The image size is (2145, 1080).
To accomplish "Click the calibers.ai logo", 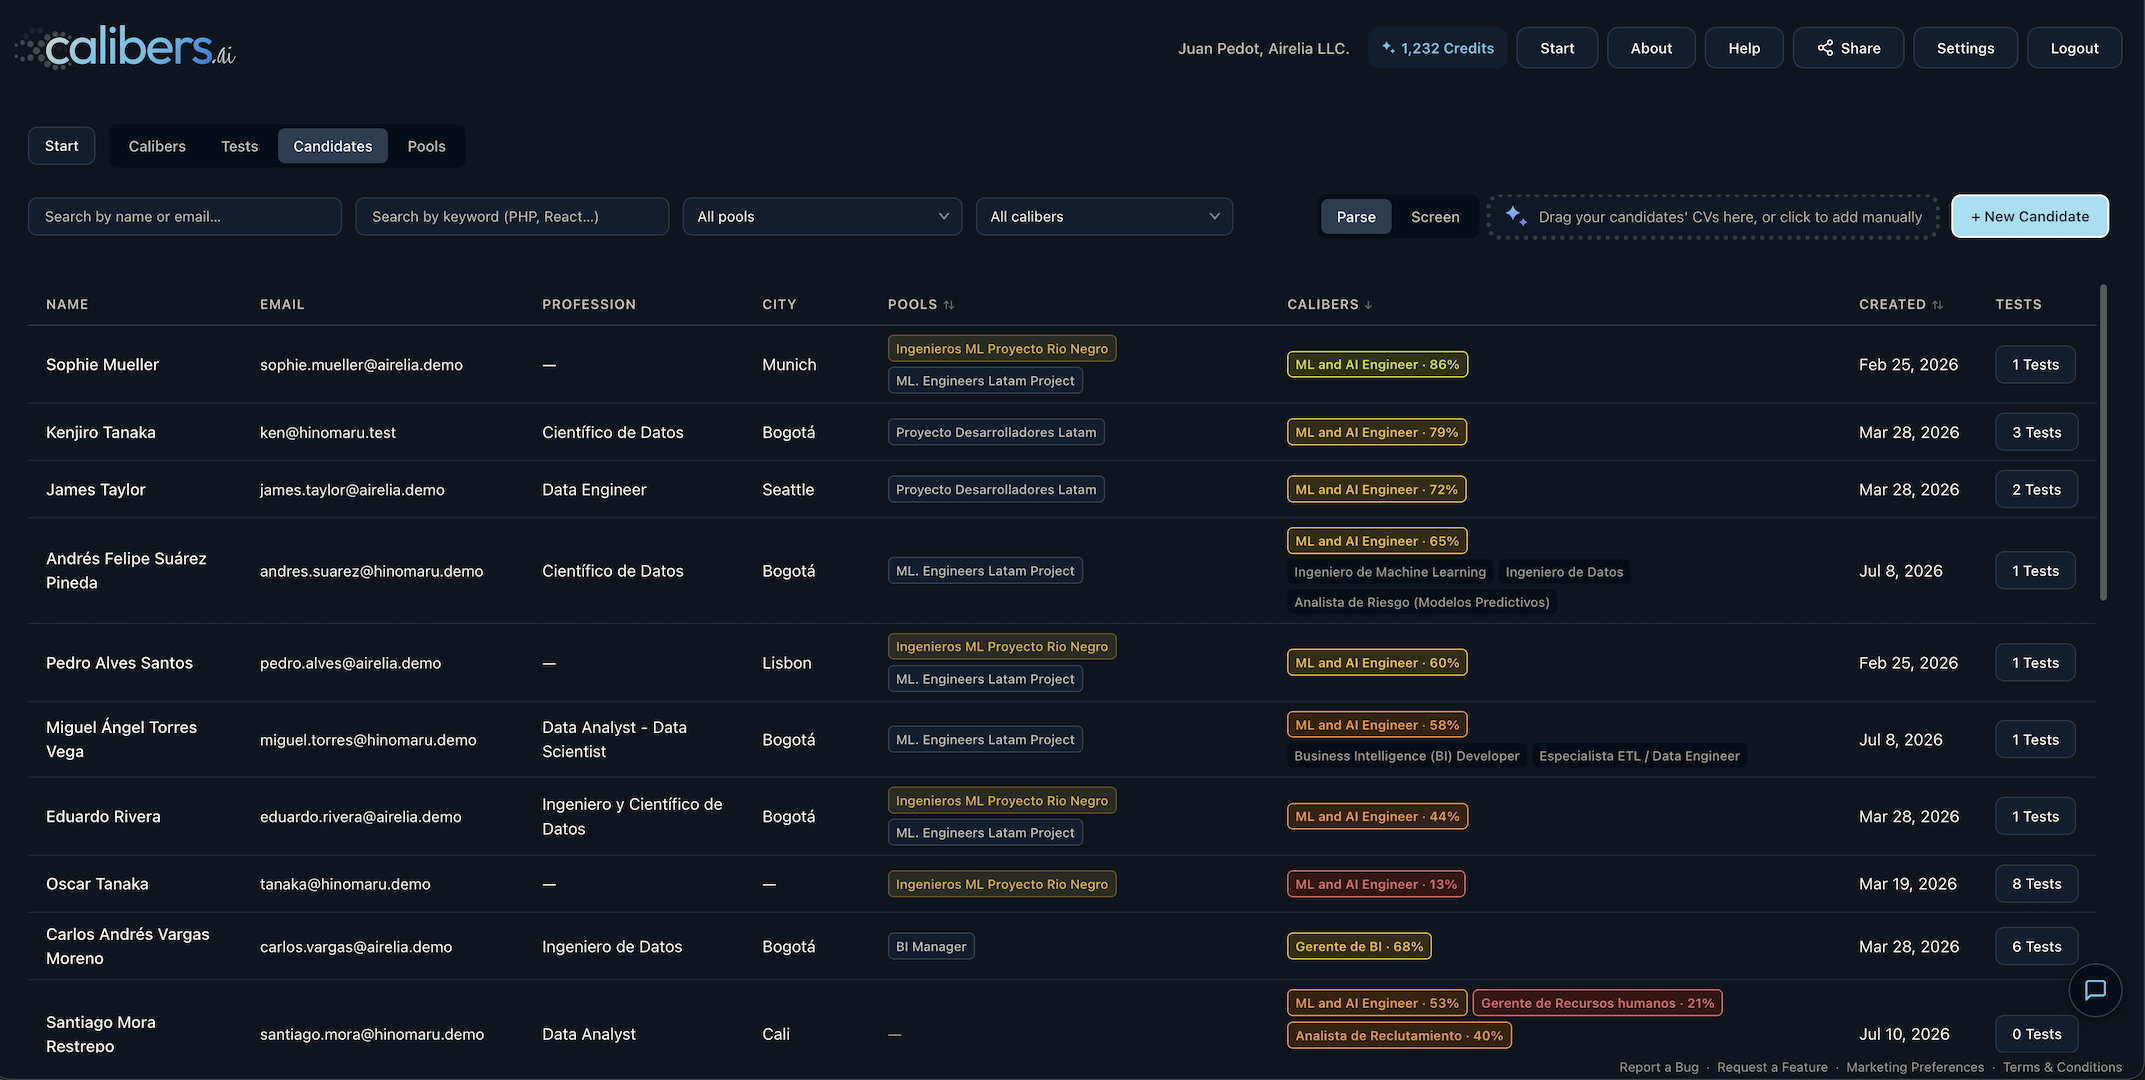I will pos(125,48).
